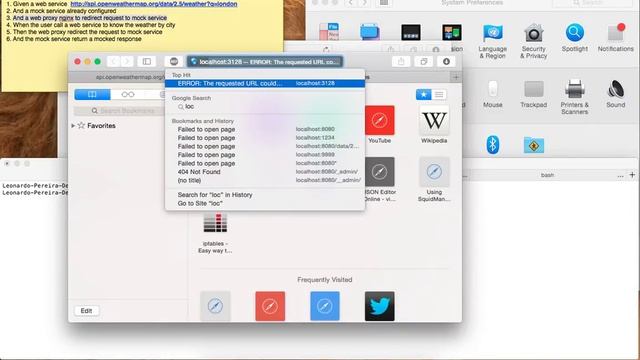Click Safari's sidebar toggle toolbar button
640x360 pixels.
[x=147, y=62]
